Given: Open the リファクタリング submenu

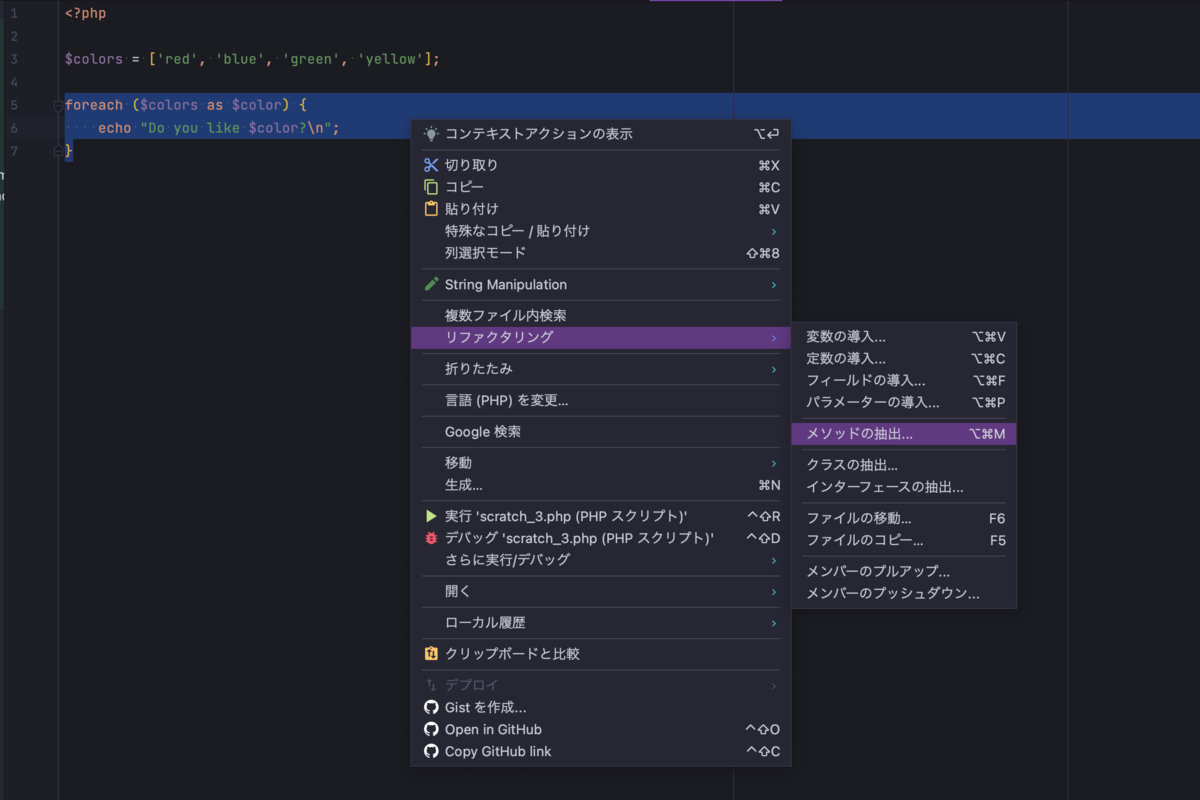Looking at the screenshot, I should 601,338.
